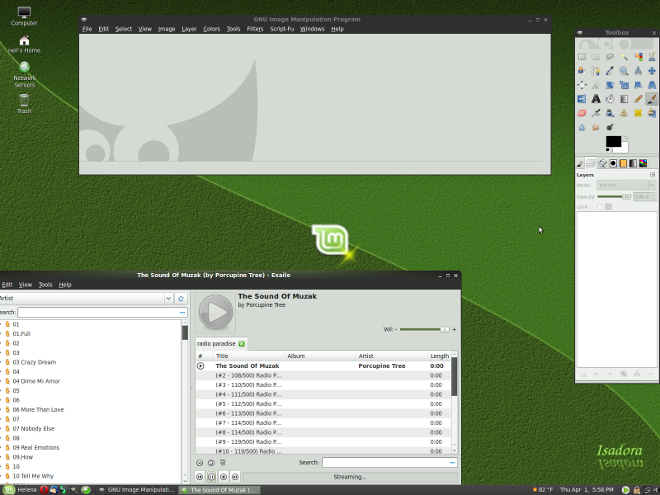
Task: Select the Perspective Clone tool
Action: (652, 113)
